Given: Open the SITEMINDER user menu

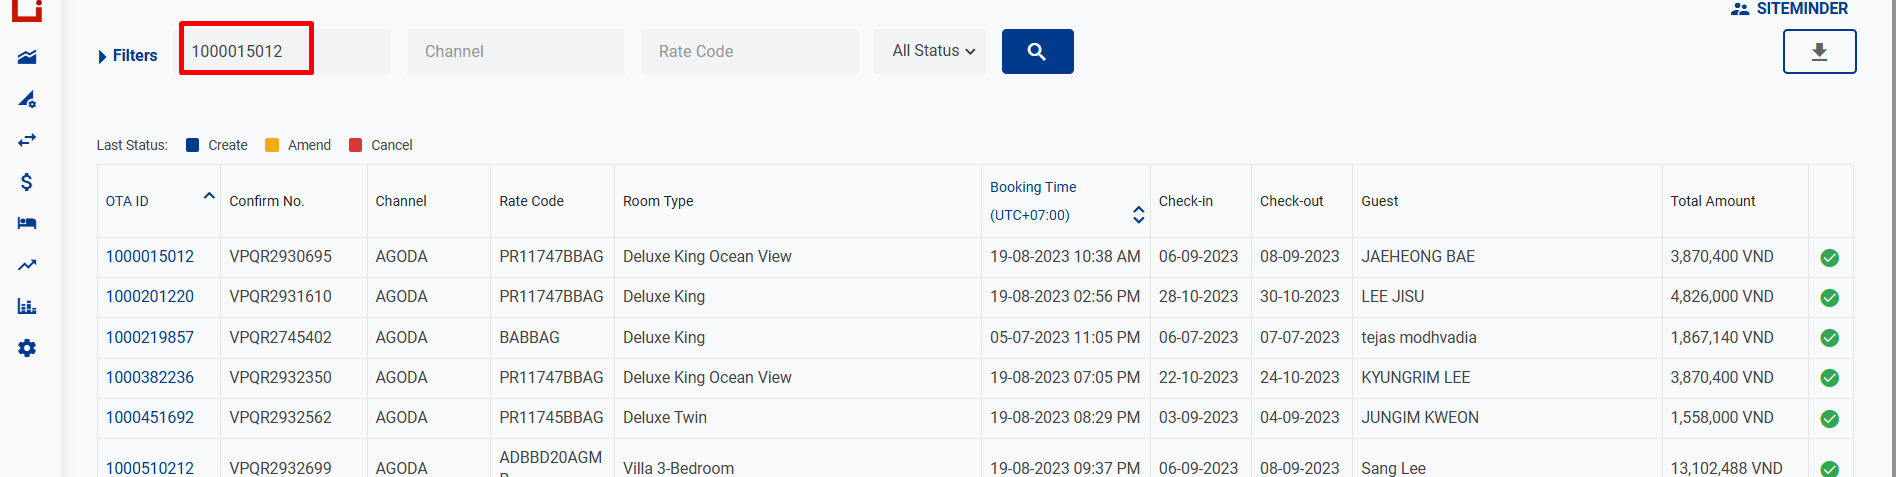Looking at the screenshot, I should coord(1790,9).
